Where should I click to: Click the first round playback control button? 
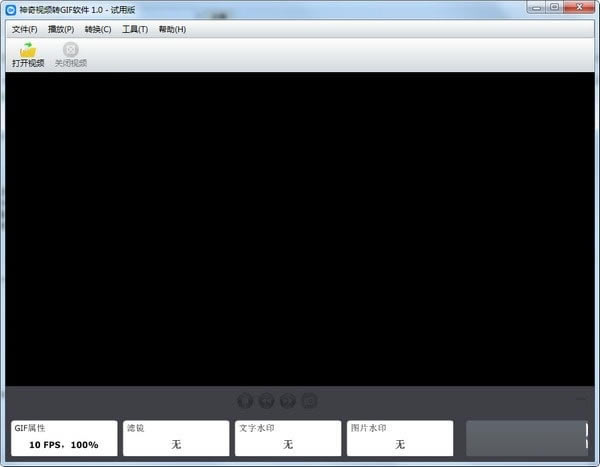click(245, 401)
